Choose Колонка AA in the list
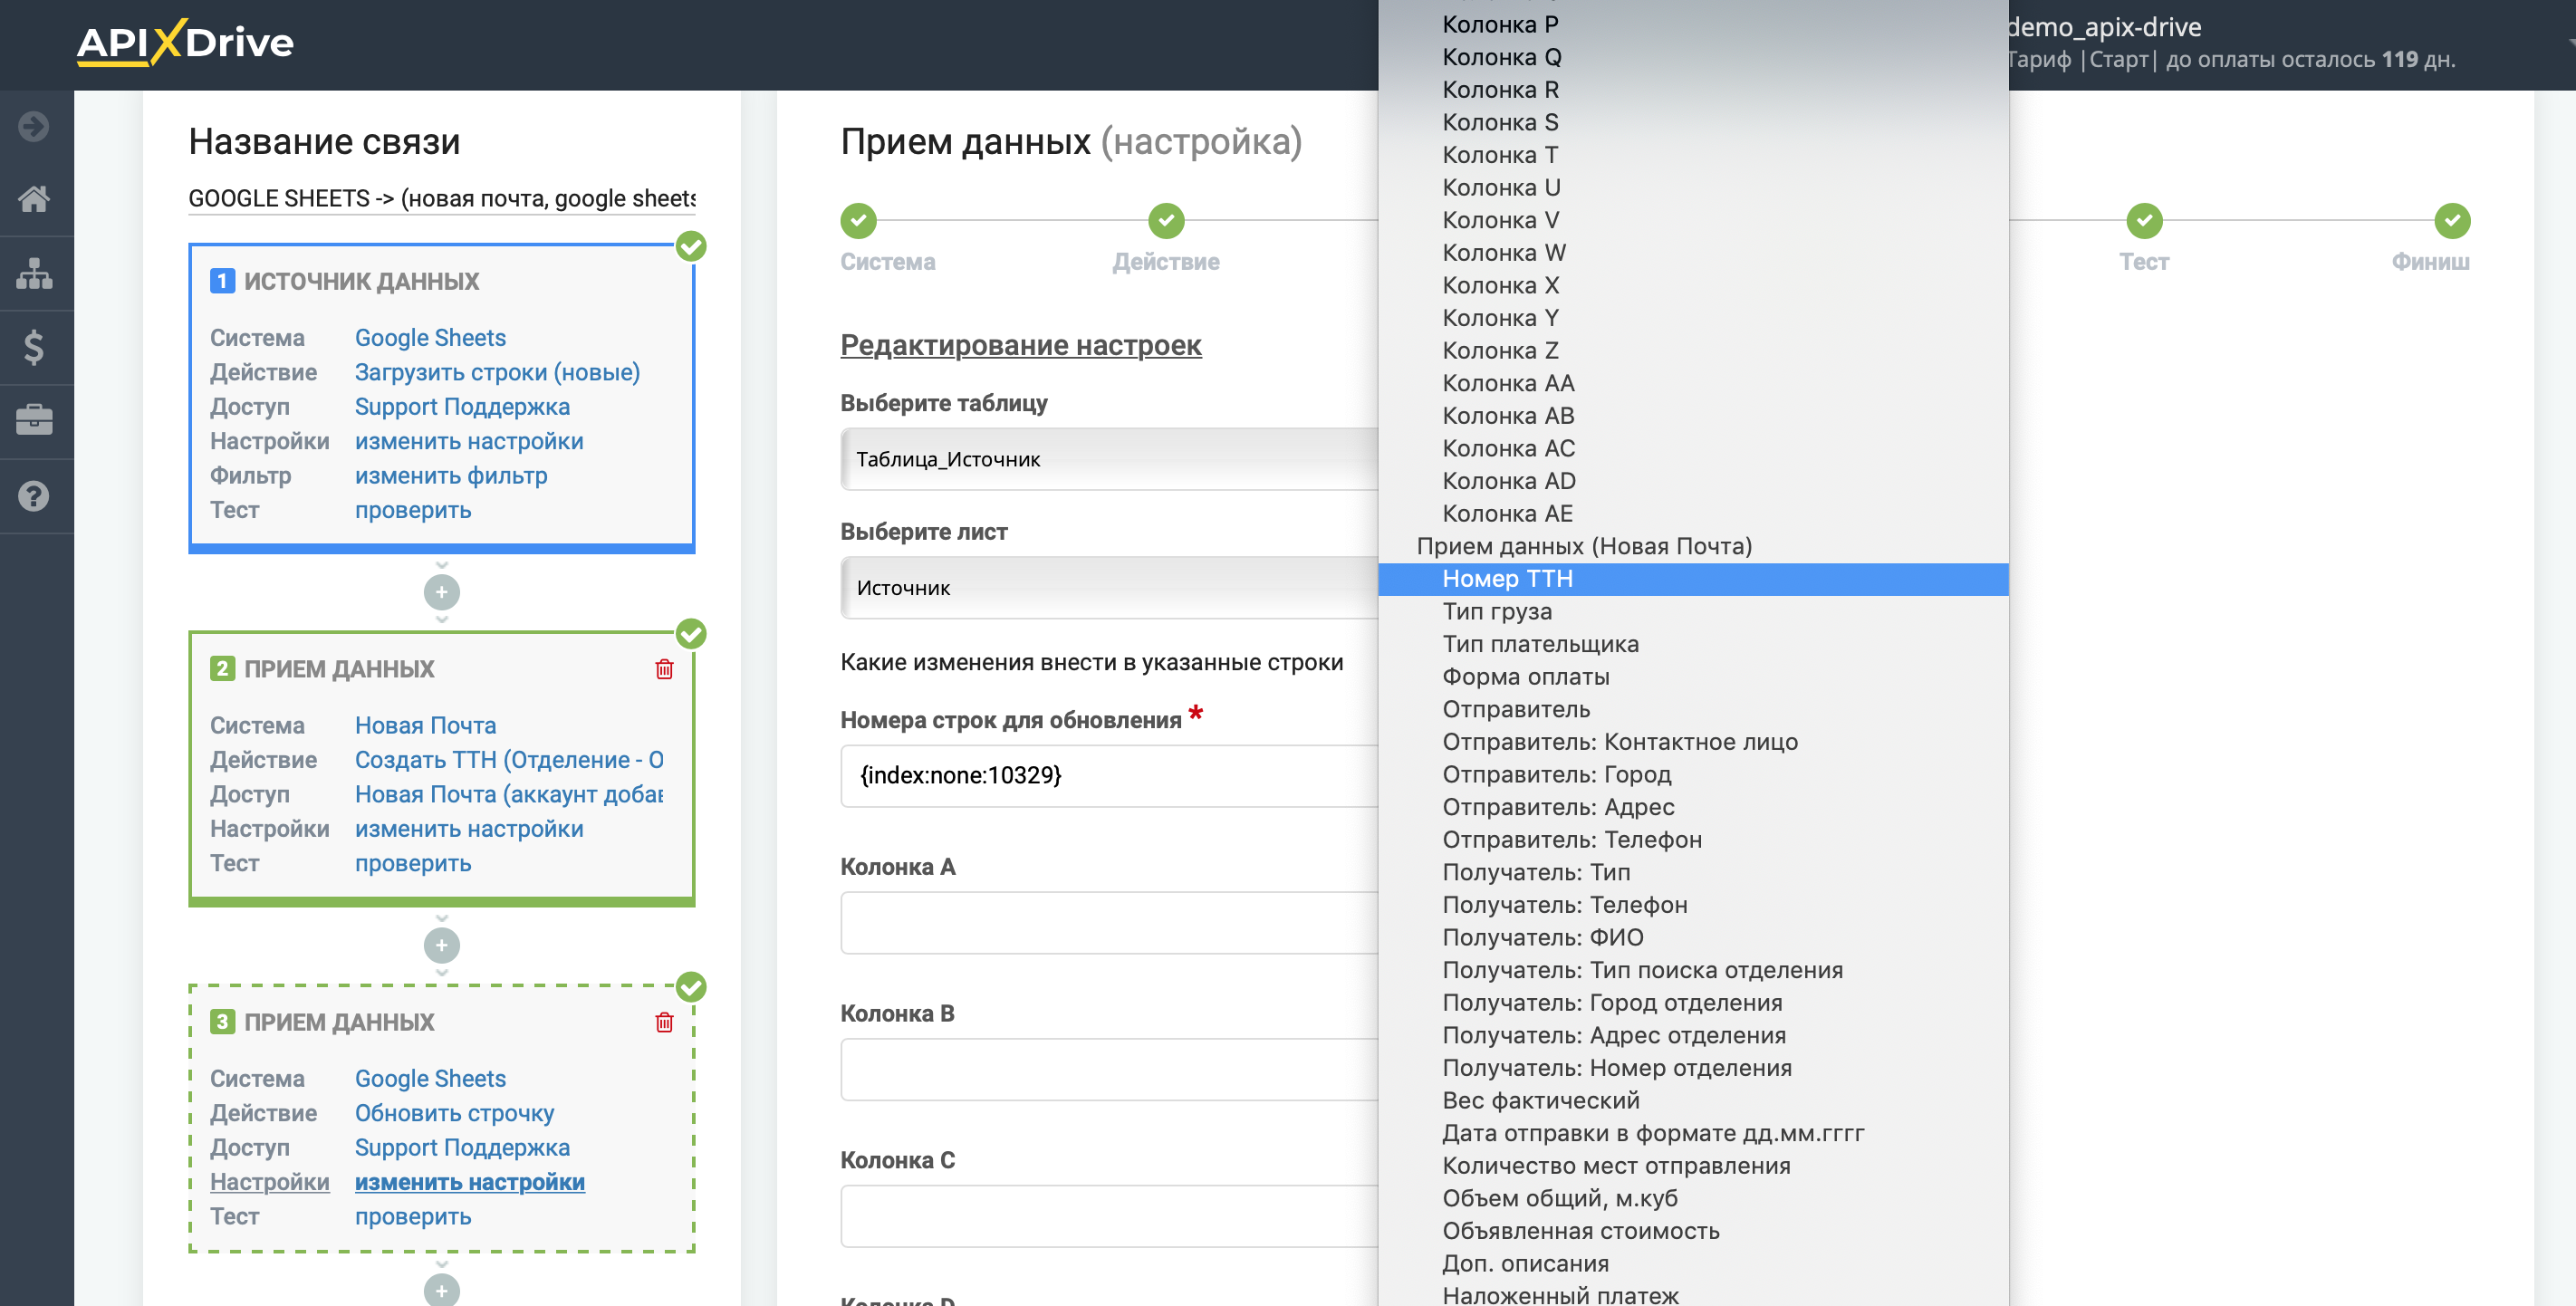 1693,384
